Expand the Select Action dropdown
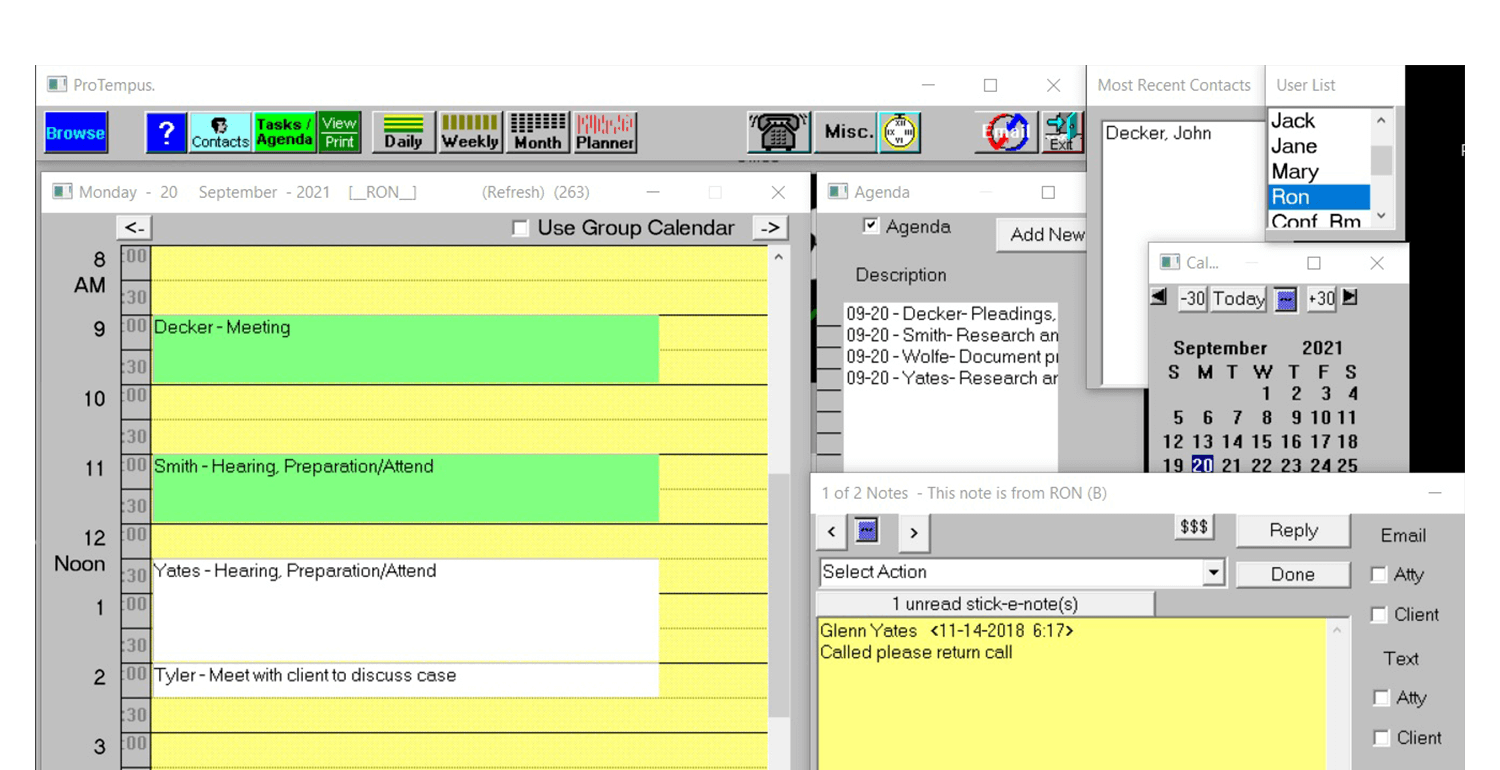Image resolution: width=1500 pixels, height=770 pixels. coord(1213,573)
